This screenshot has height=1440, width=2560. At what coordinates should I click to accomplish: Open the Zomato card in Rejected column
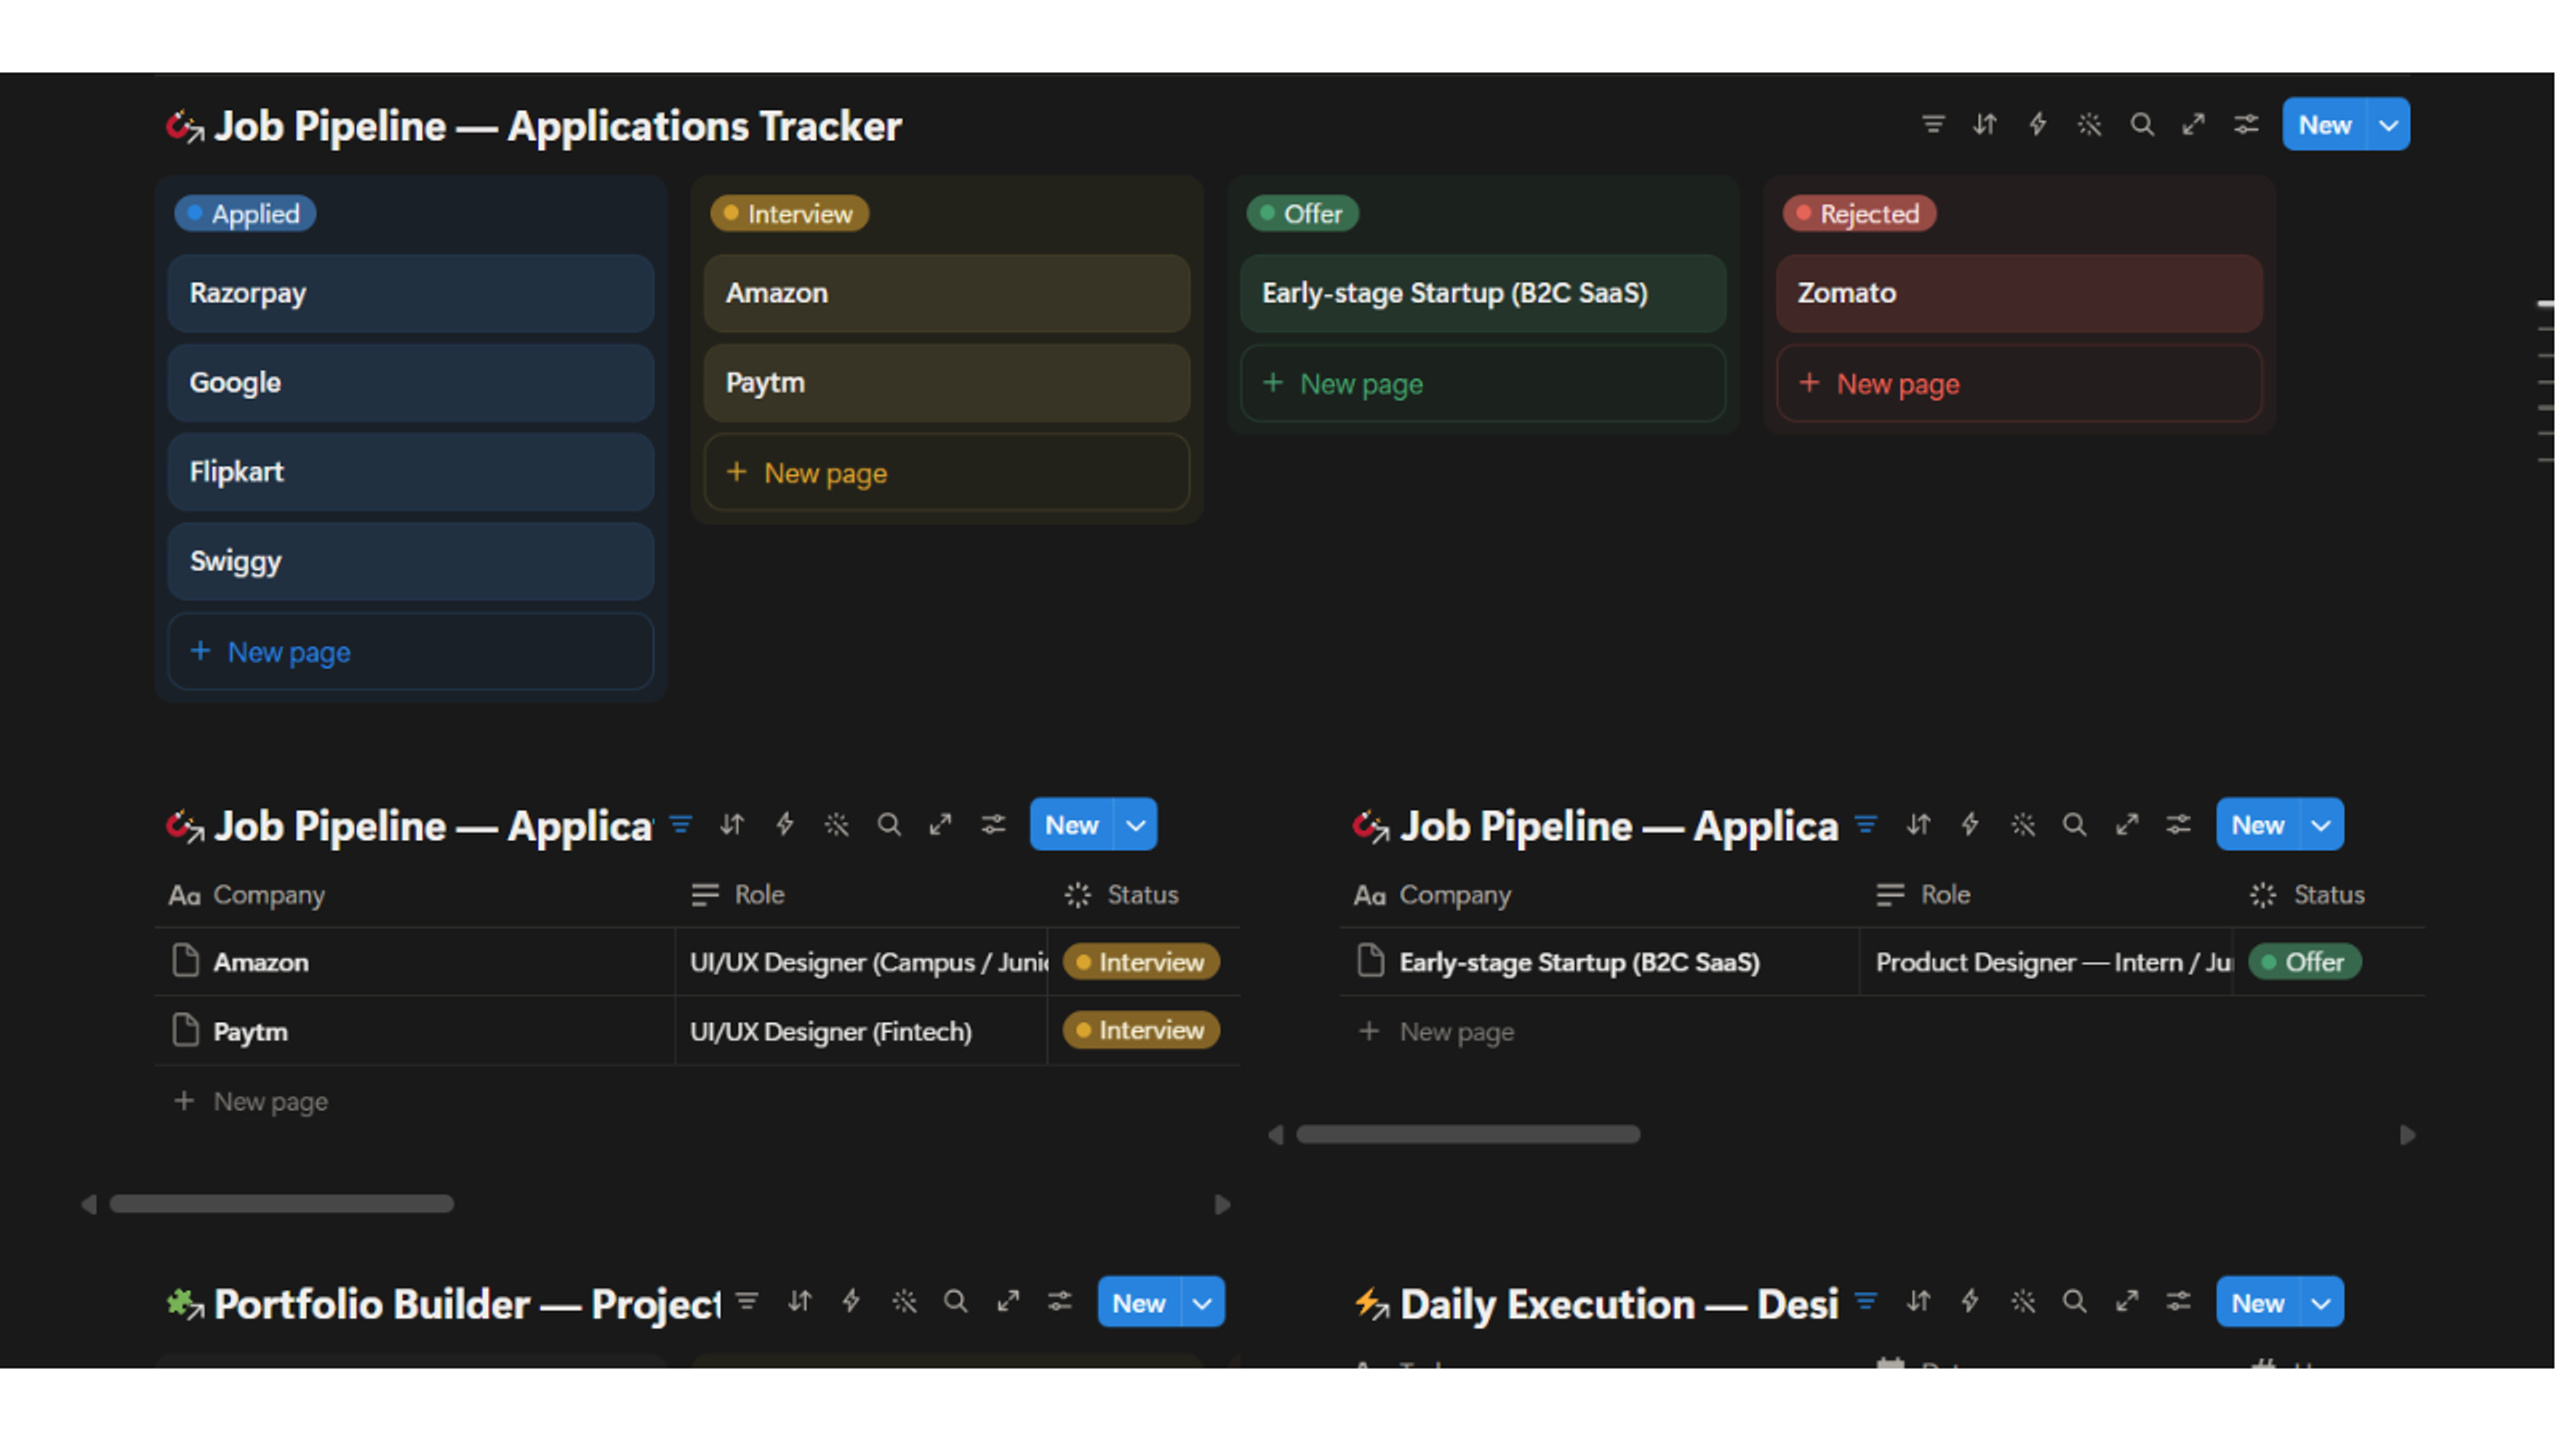tap(2019, 293)
